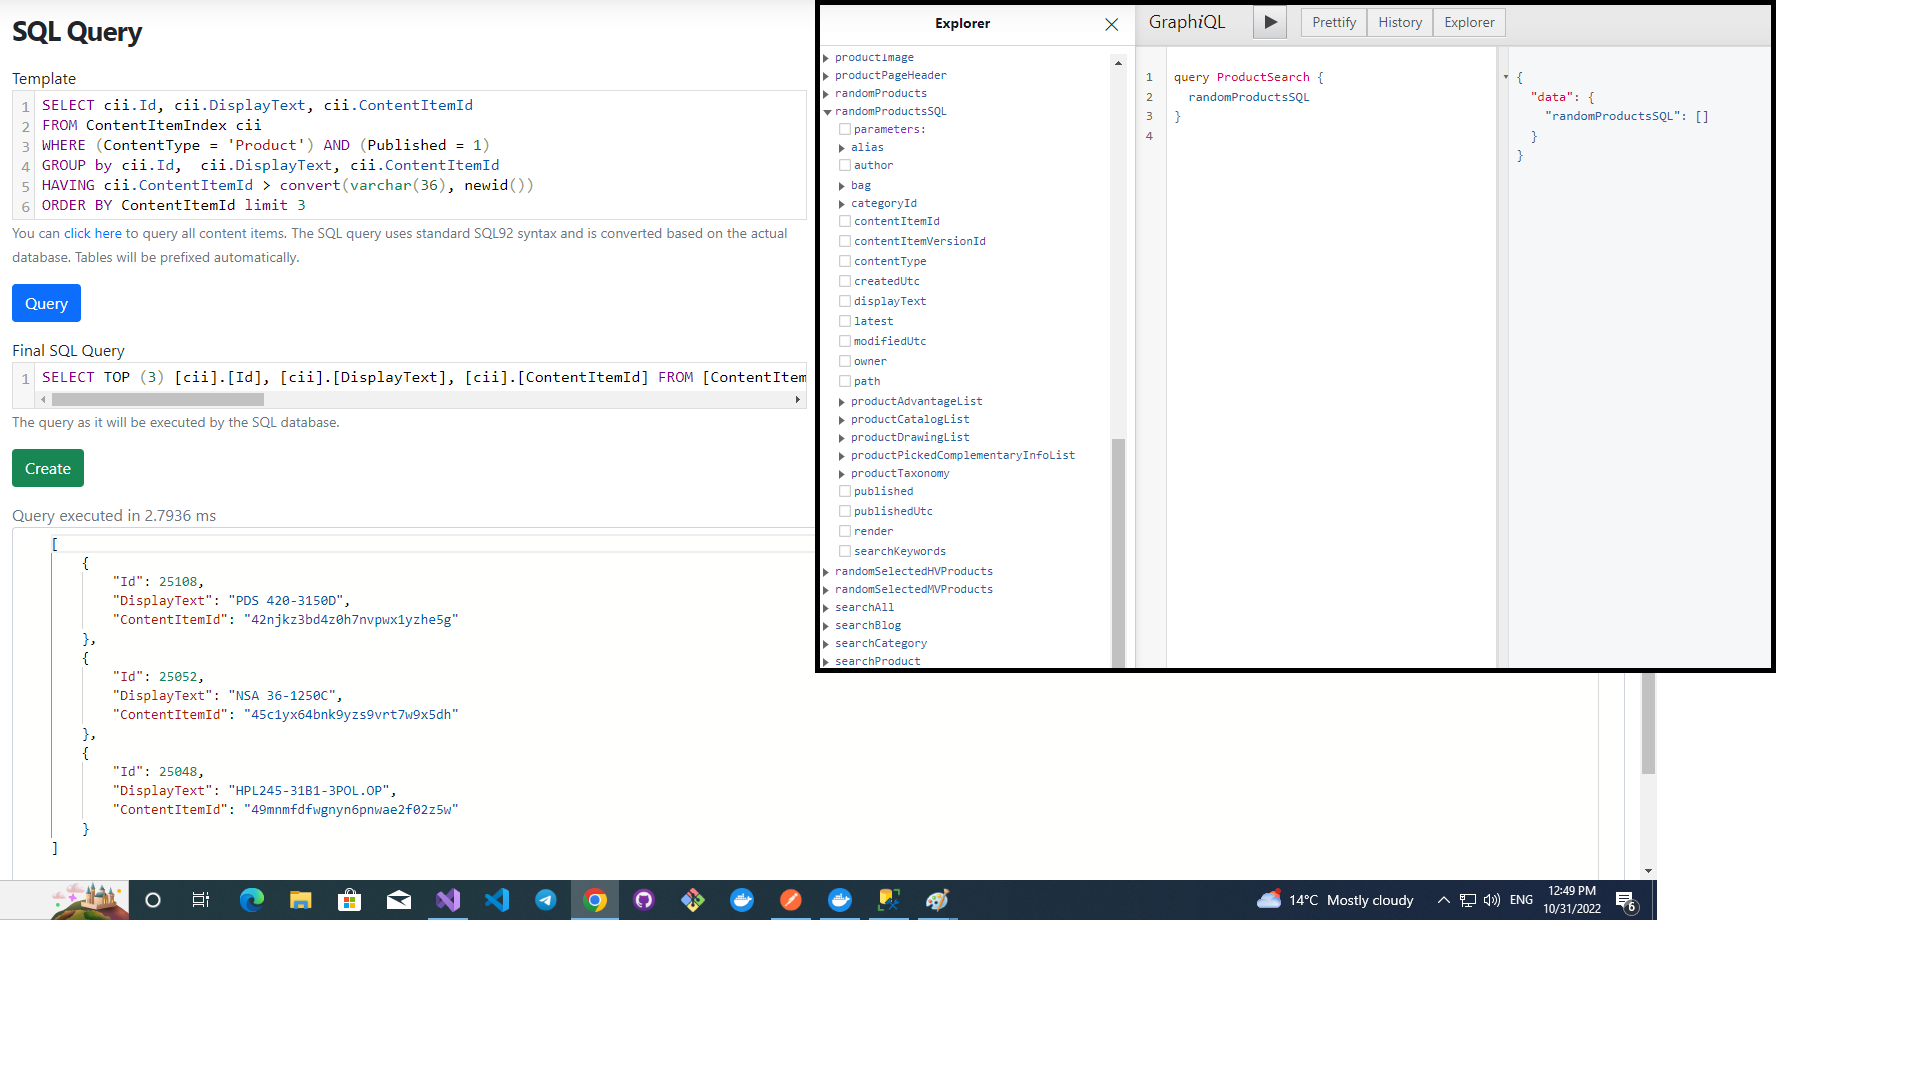
Task: Expand the alias node arrow
Action: (x=842, y=148)
